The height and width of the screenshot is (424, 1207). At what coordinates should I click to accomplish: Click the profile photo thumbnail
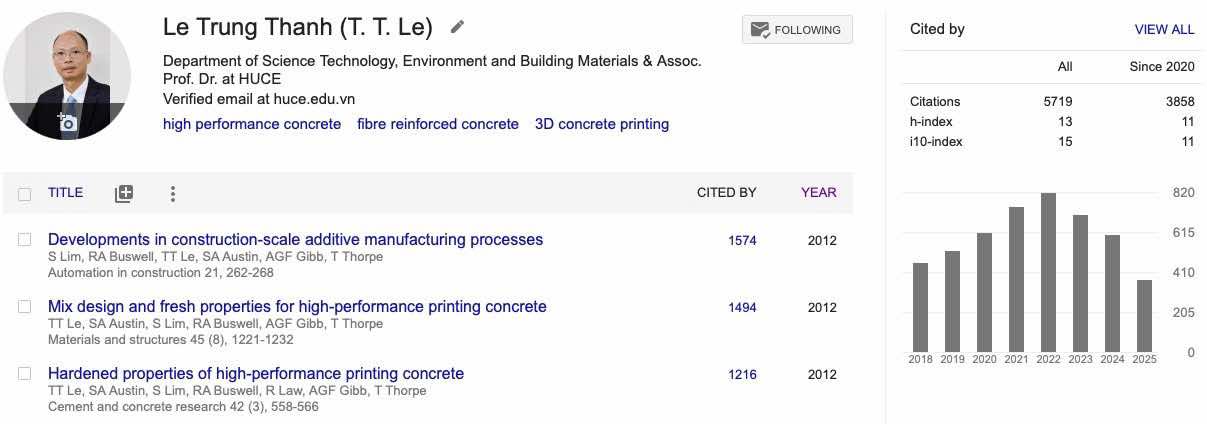67,76
